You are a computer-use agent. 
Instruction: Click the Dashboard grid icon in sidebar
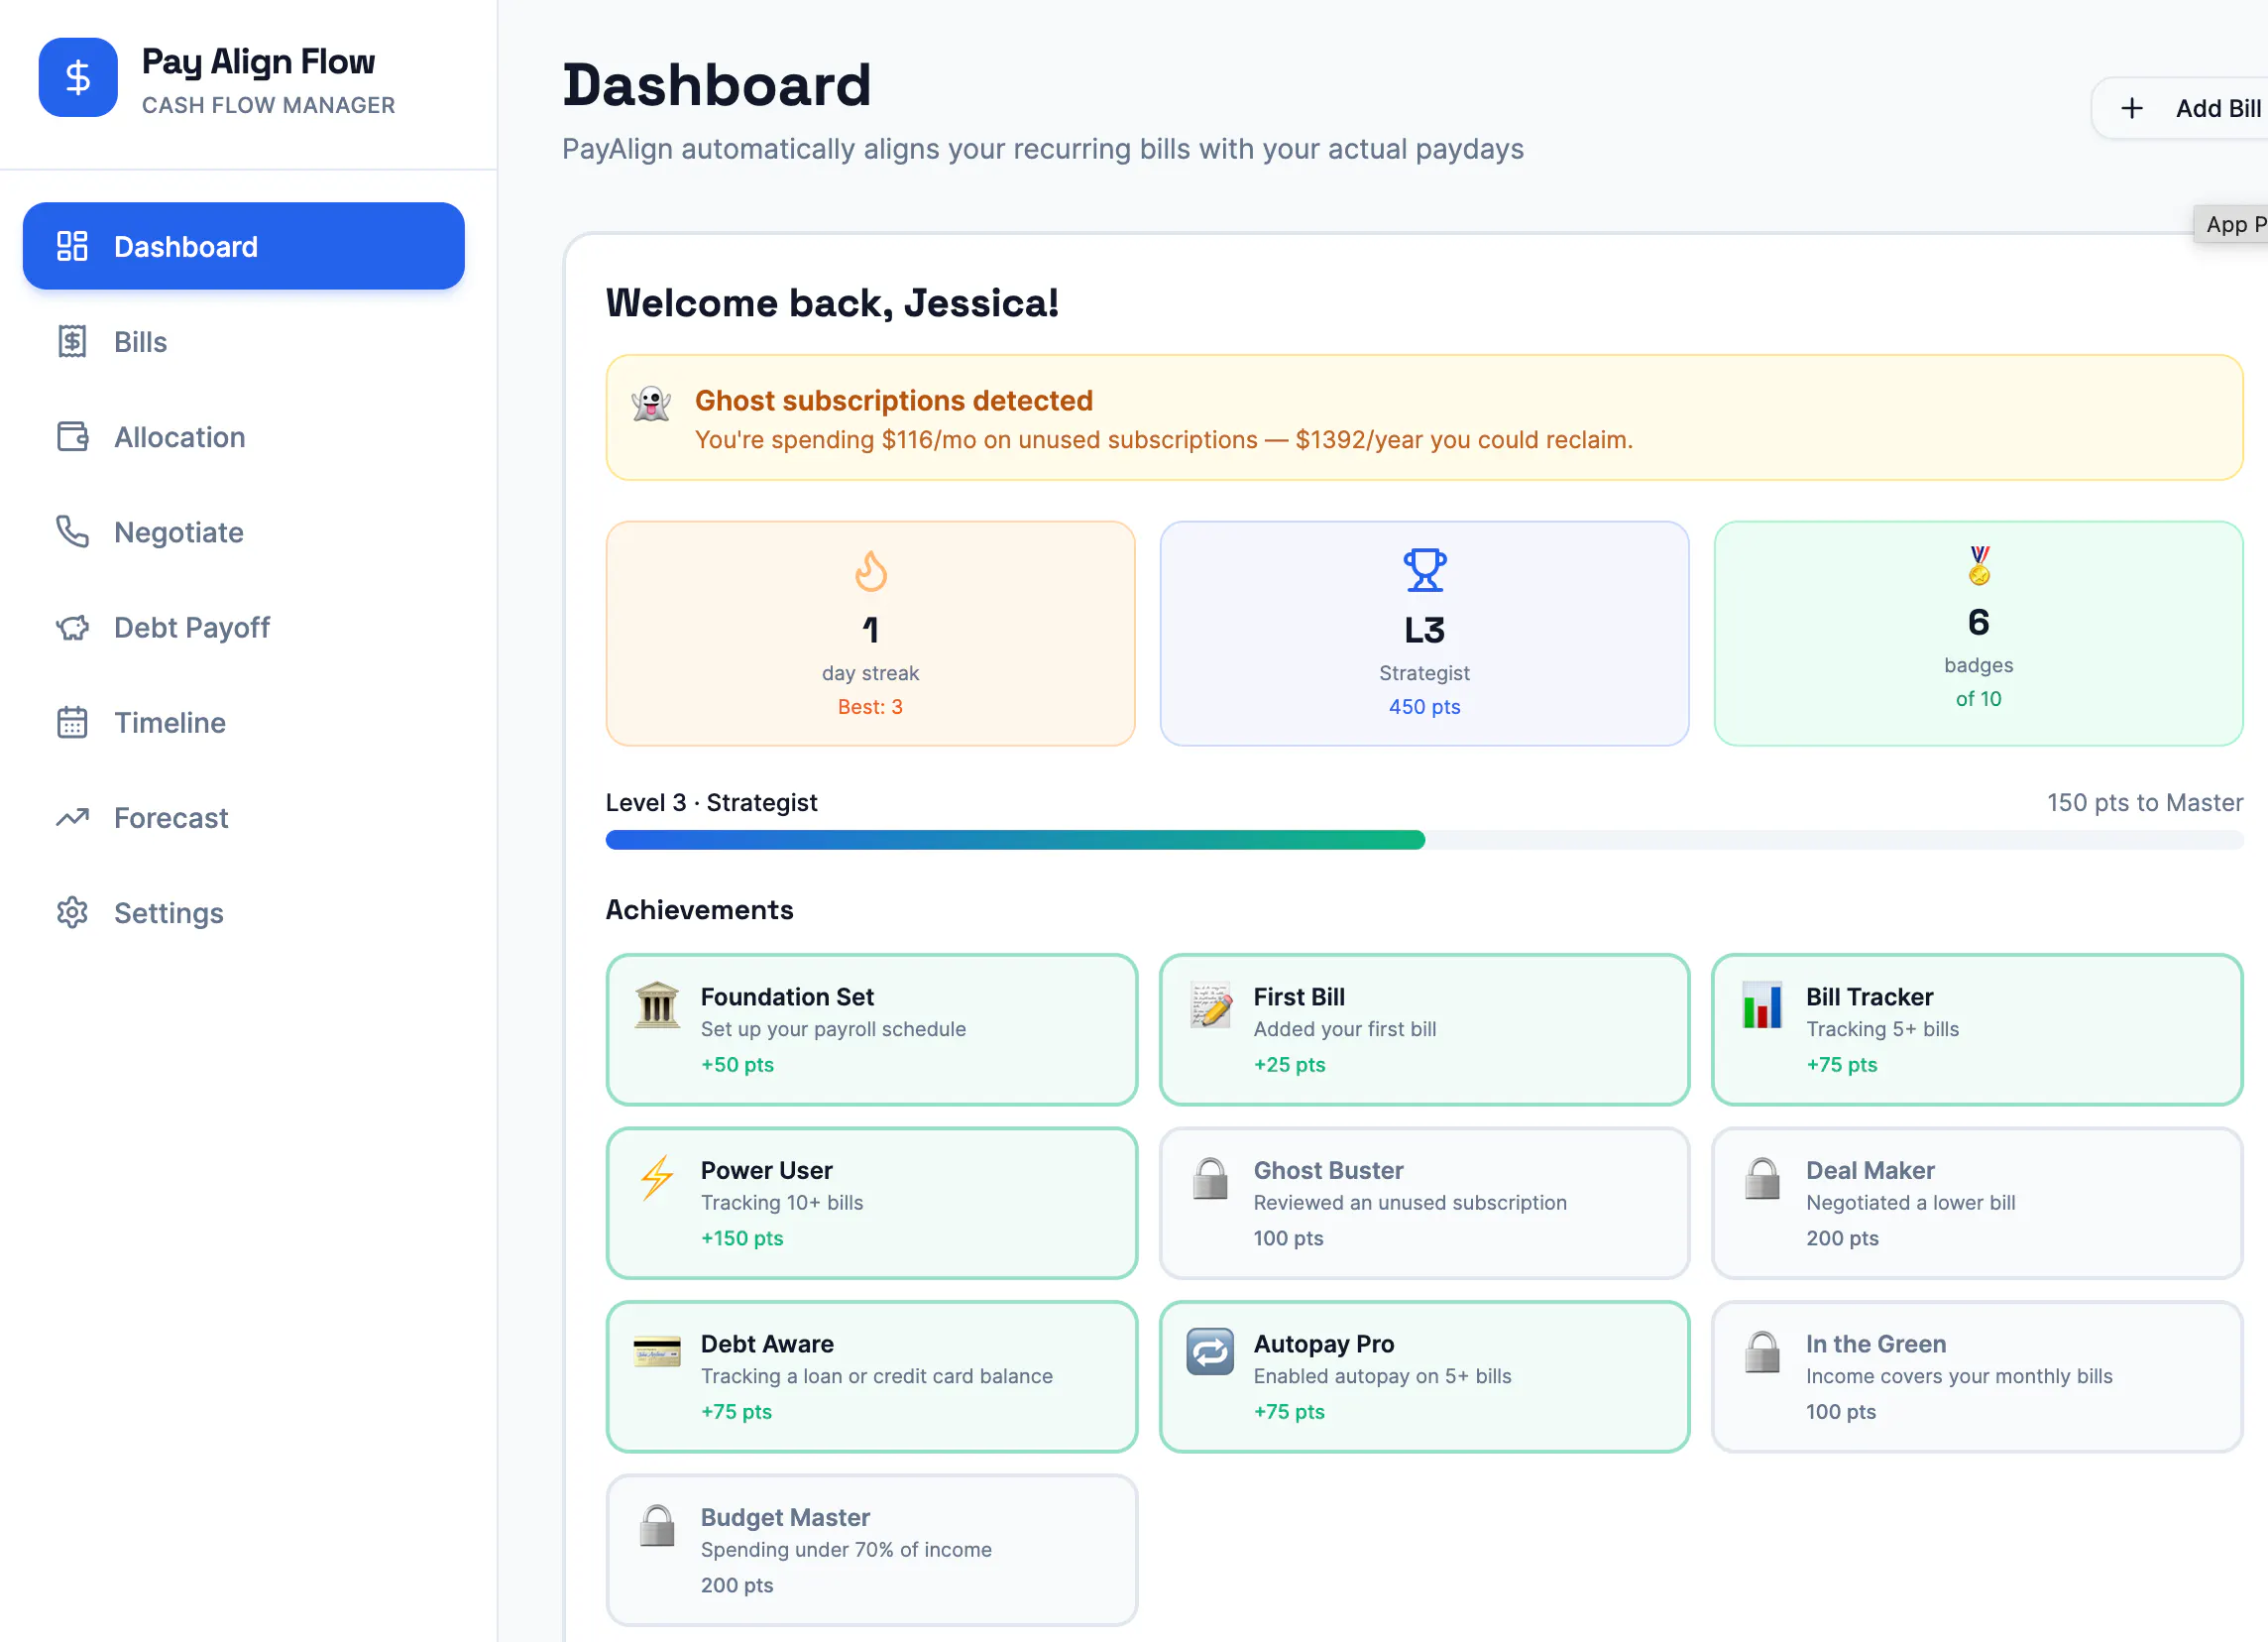click(72, 246)
